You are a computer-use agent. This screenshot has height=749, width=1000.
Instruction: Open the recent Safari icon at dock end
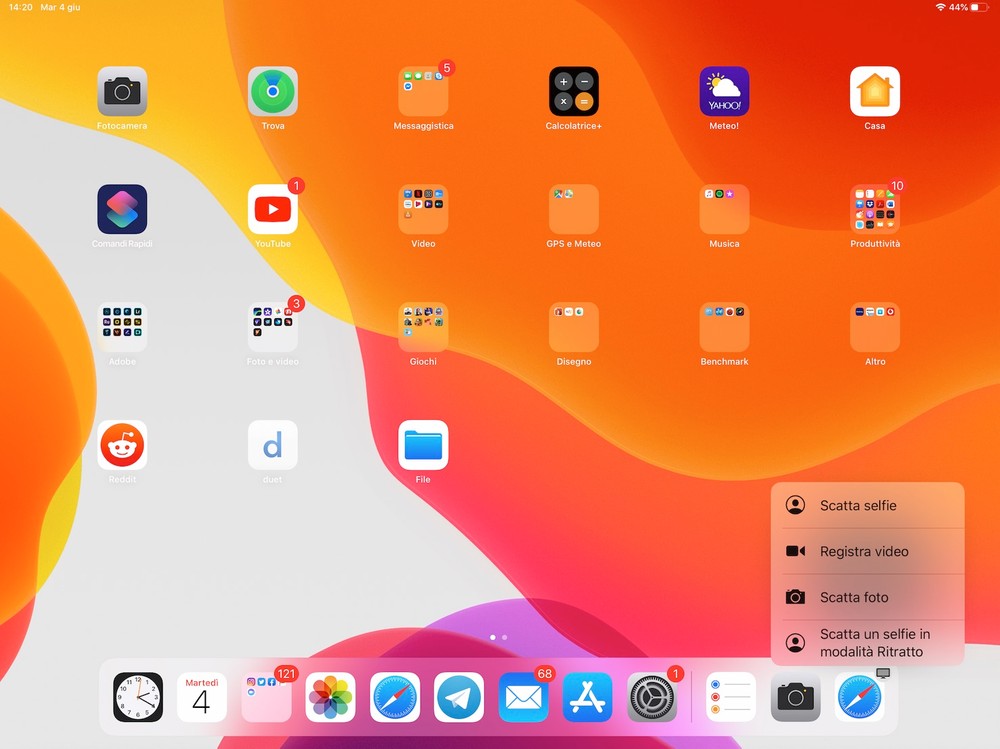coord(859,697)
